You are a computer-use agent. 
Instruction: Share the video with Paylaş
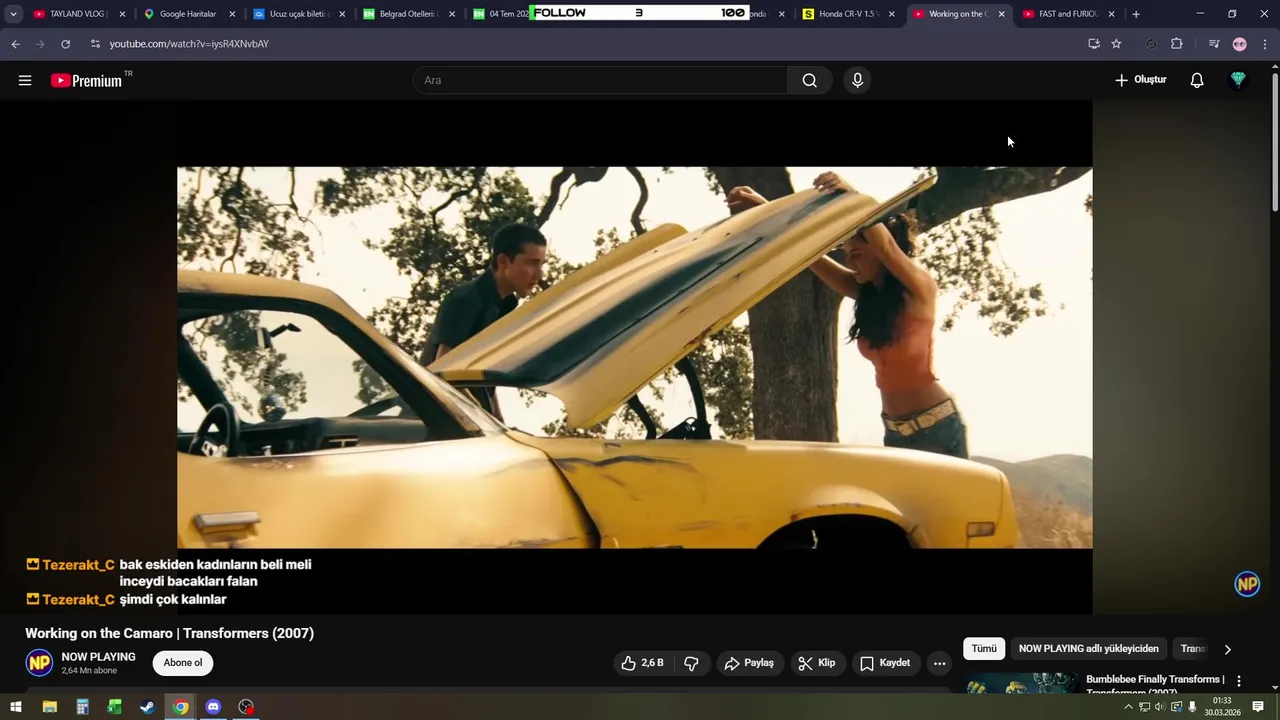coord(750,663)
